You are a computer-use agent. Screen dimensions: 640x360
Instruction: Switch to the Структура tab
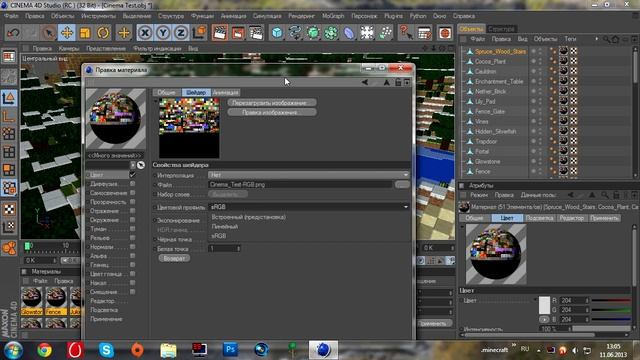click(x=501, y=29)
